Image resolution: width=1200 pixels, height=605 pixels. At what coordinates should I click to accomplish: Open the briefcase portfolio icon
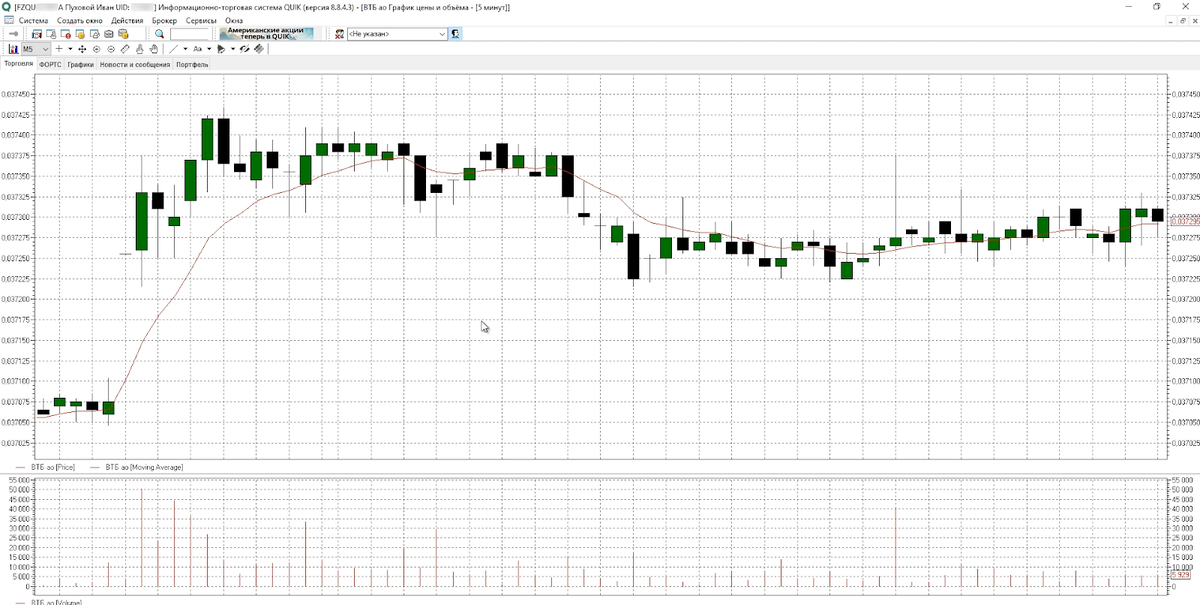108,33
